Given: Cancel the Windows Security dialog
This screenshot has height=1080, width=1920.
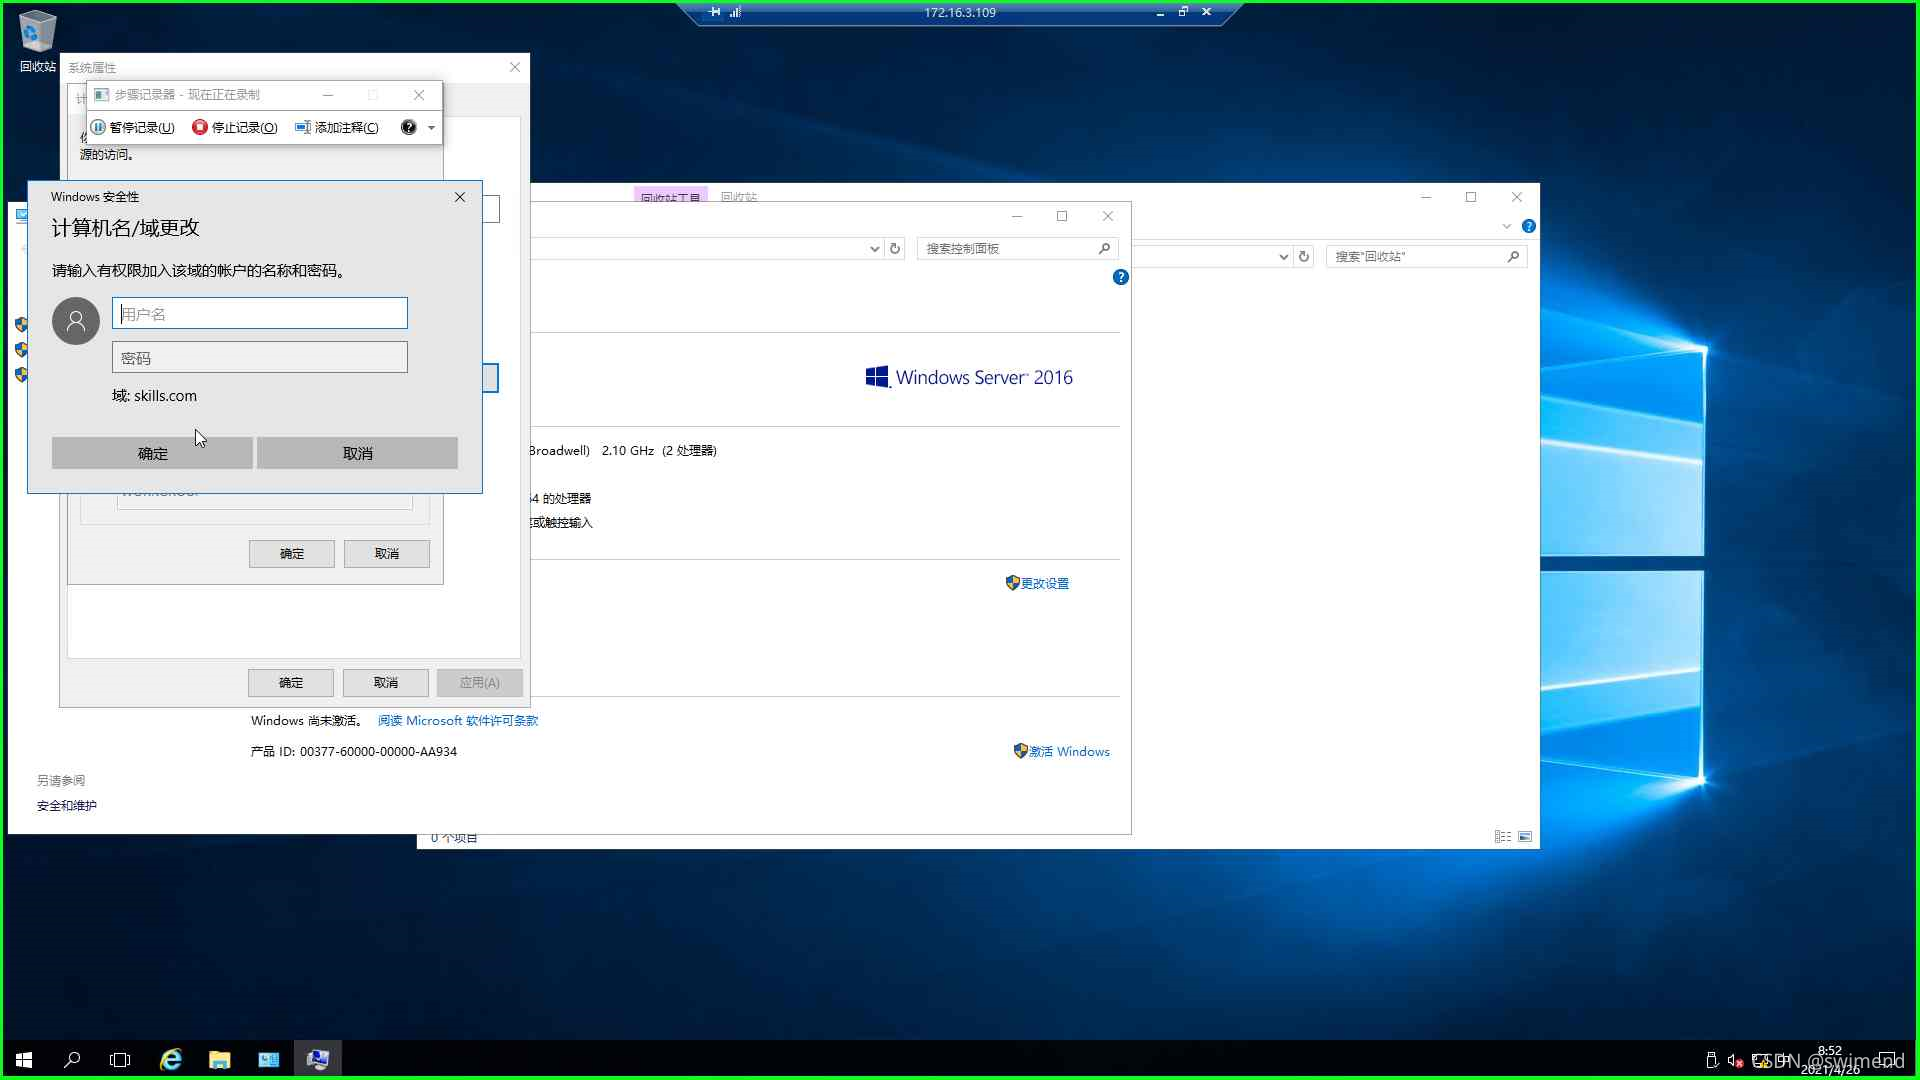Looking at the screenshot, I should coord(357,453).
